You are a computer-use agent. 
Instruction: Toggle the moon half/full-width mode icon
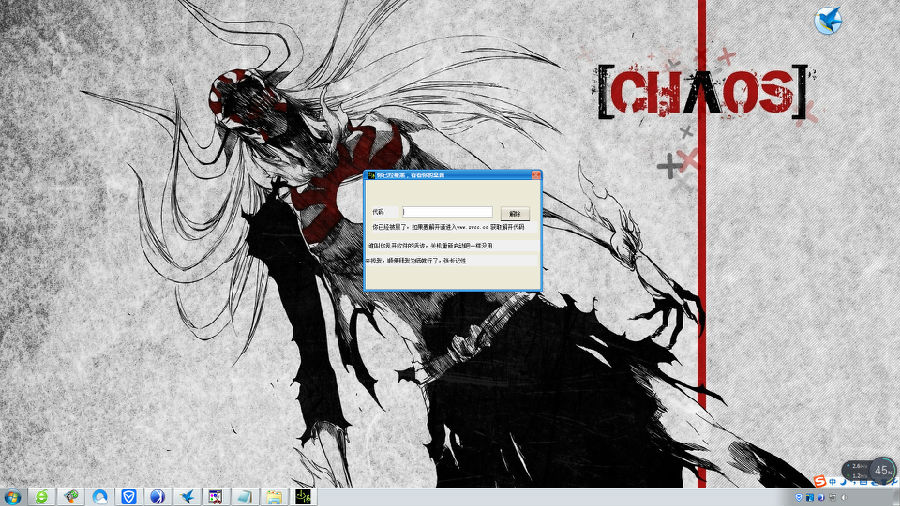[843, 482]
